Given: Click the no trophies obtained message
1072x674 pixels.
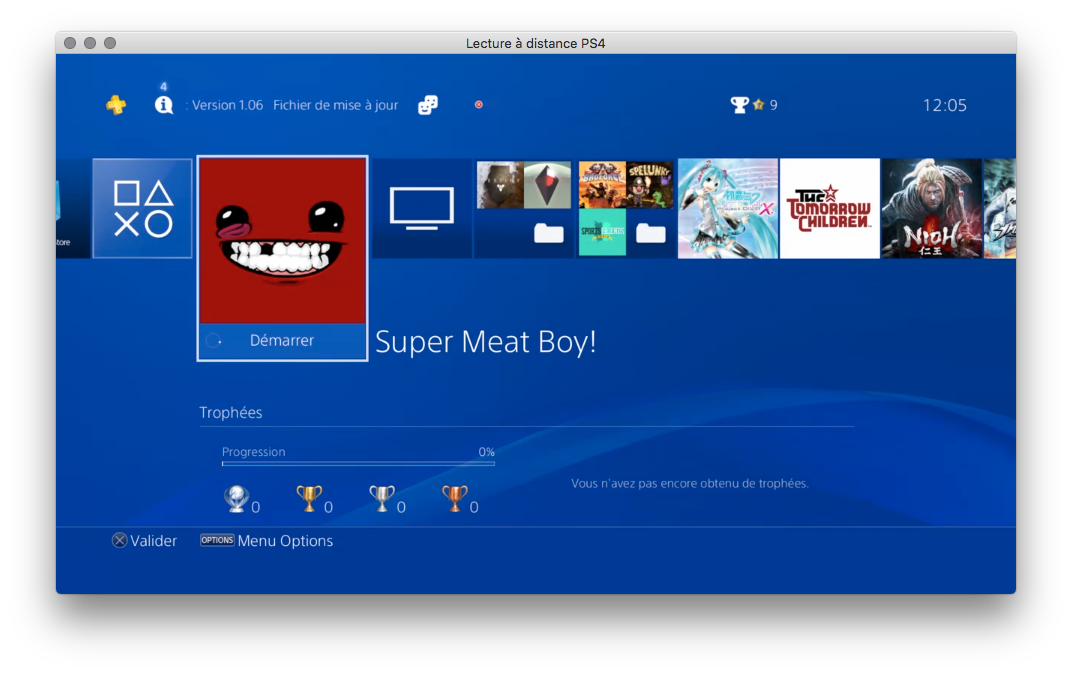Looking at the screenshot, I should pos(689,483).
